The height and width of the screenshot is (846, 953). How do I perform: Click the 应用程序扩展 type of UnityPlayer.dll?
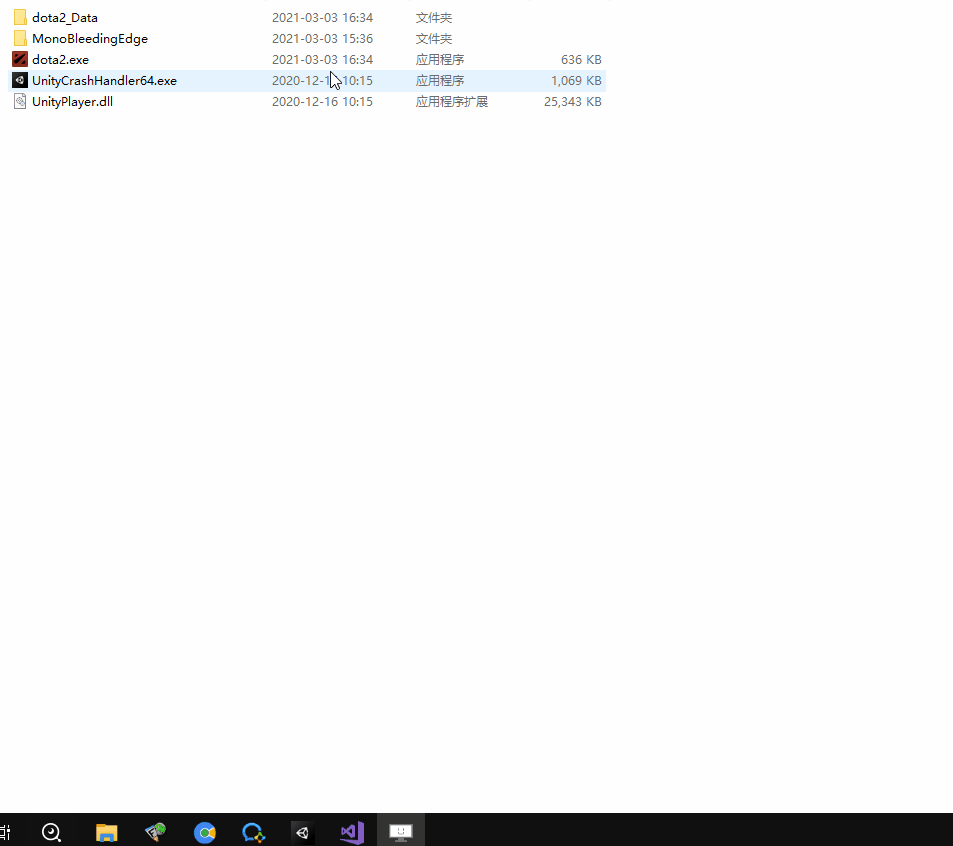tap(452, 101)
